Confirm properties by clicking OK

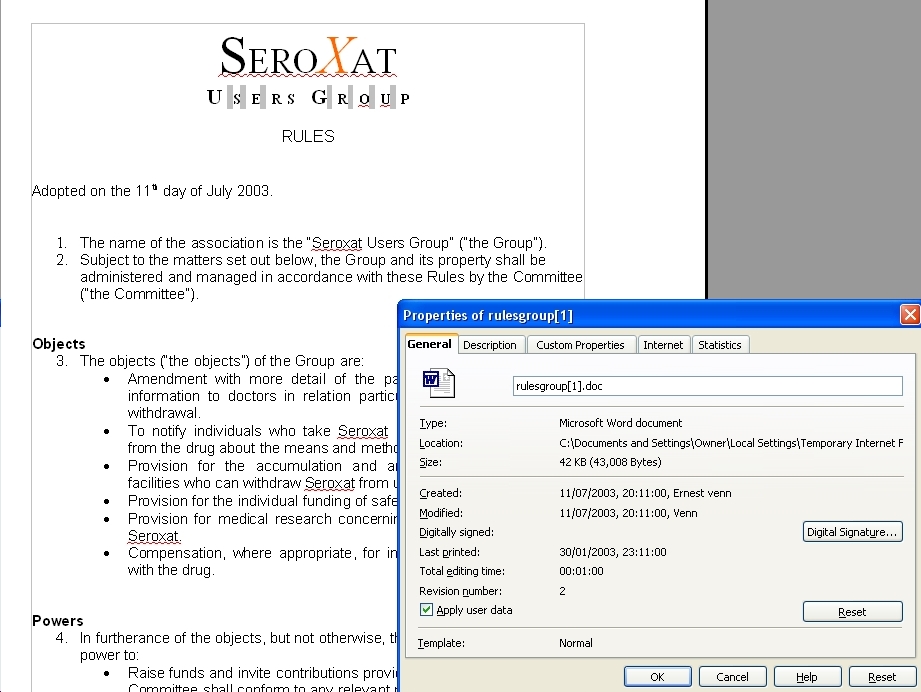(x=657, y=676)
